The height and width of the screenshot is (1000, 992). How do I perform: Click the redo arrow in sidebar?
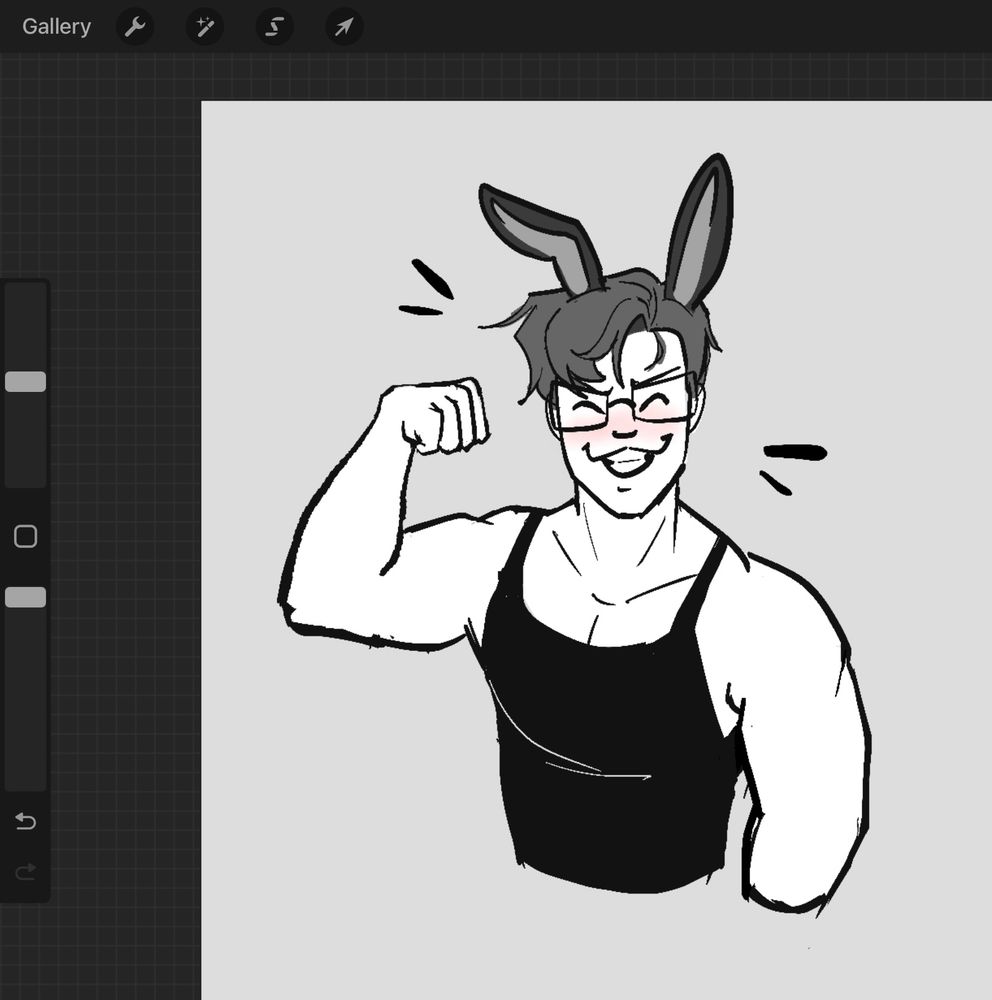[x=26, y=872]
